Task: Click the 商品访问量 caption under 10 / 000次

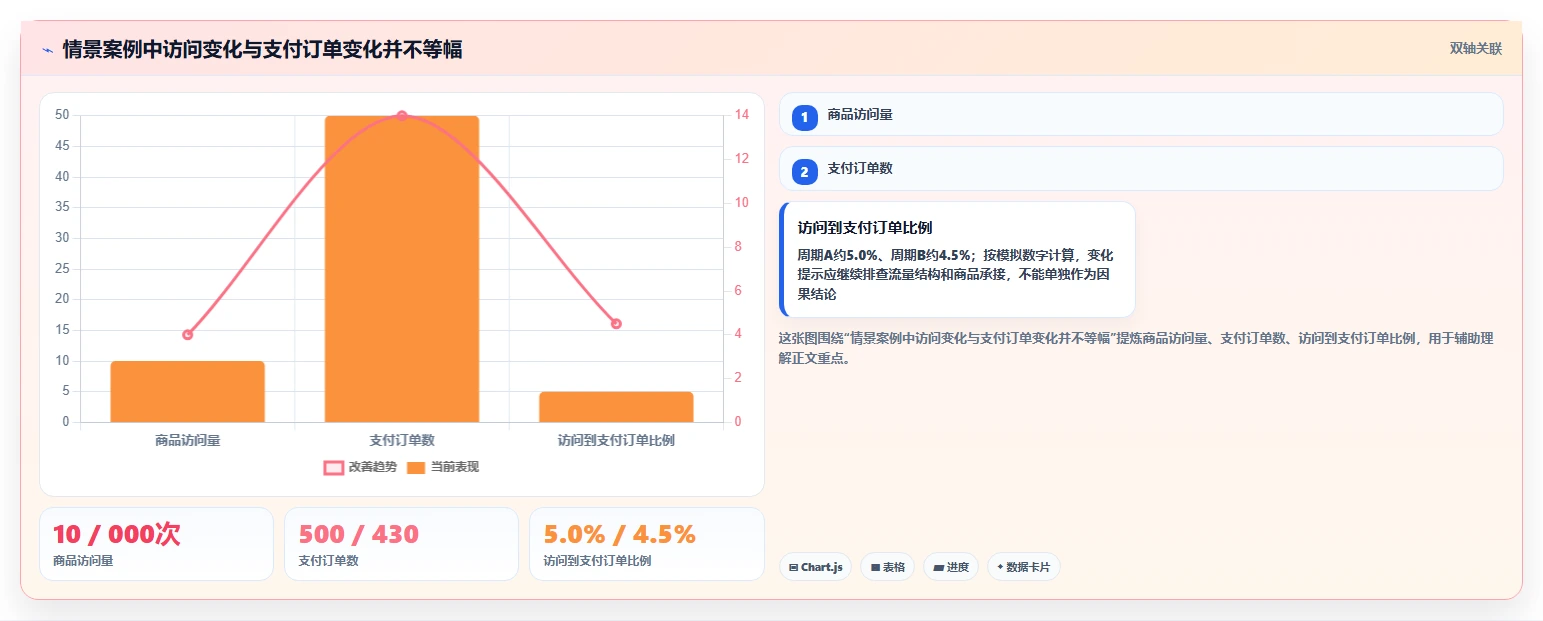Action: [83, 561]
